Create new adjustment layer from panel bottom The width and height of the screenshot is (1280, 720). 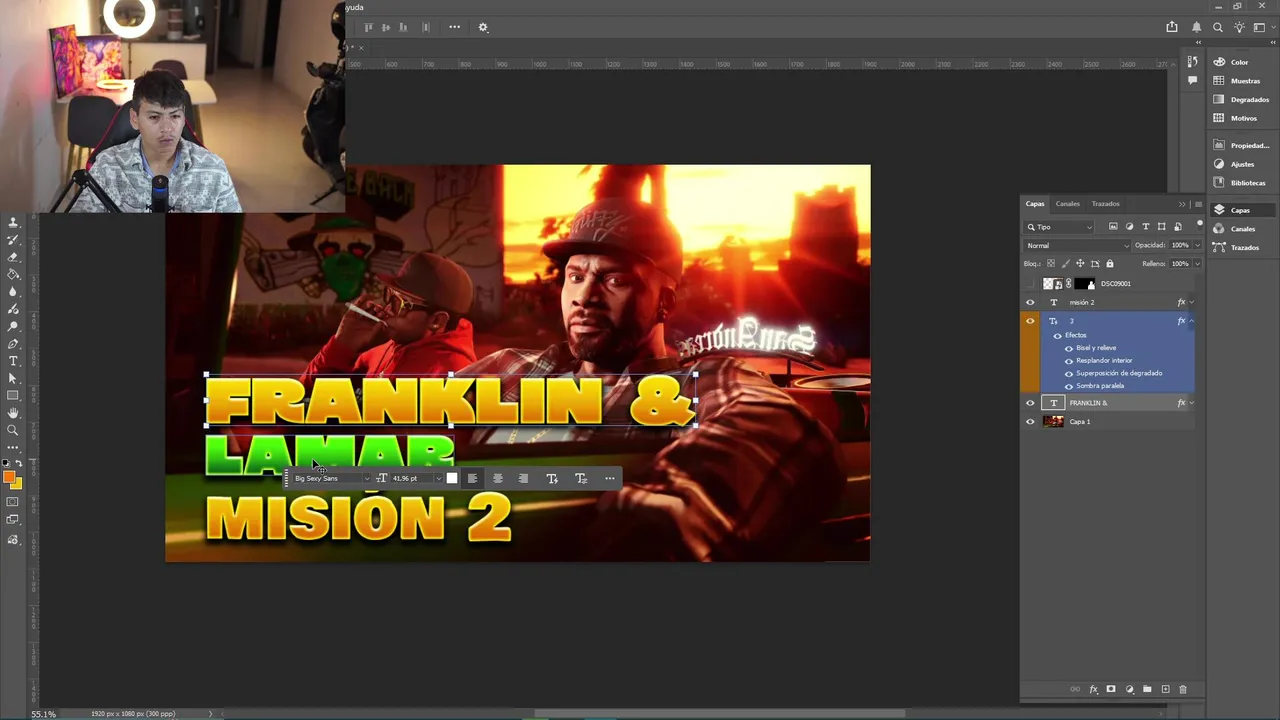coord(1129,689)
